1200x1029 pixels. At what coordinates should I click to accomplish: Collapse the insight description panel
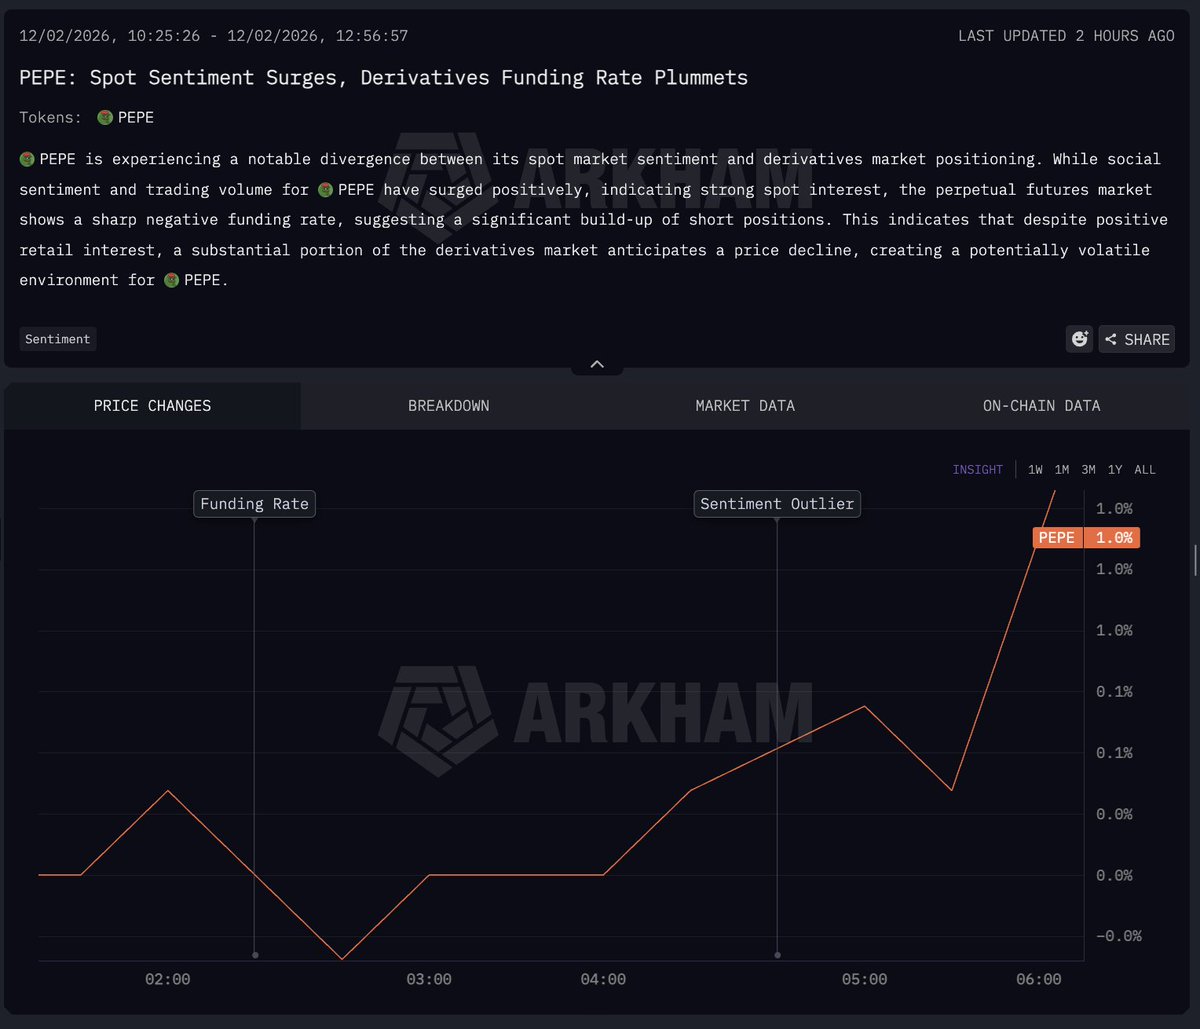[x=597, y=363]
